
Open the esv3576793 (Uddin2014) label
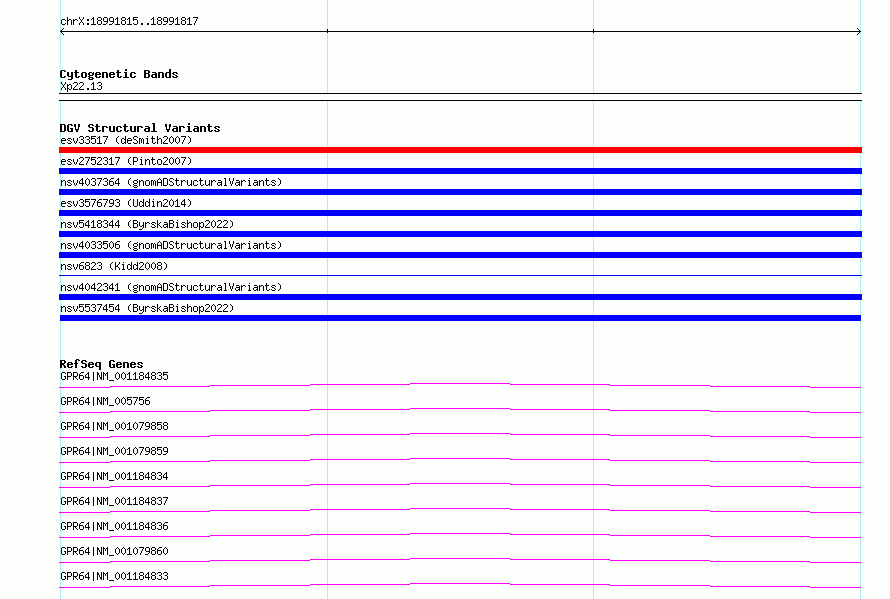tap(126, 203)
